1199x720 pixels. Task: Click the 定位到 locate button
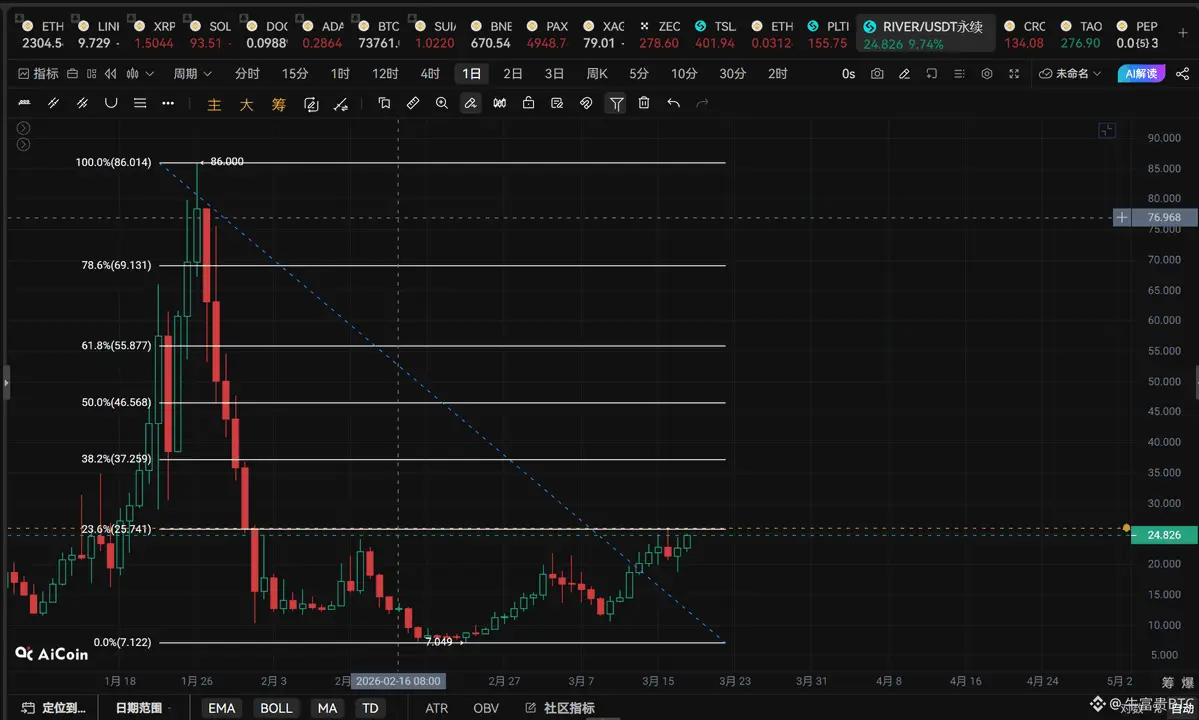pyautogui.click(x=54, y=708)
